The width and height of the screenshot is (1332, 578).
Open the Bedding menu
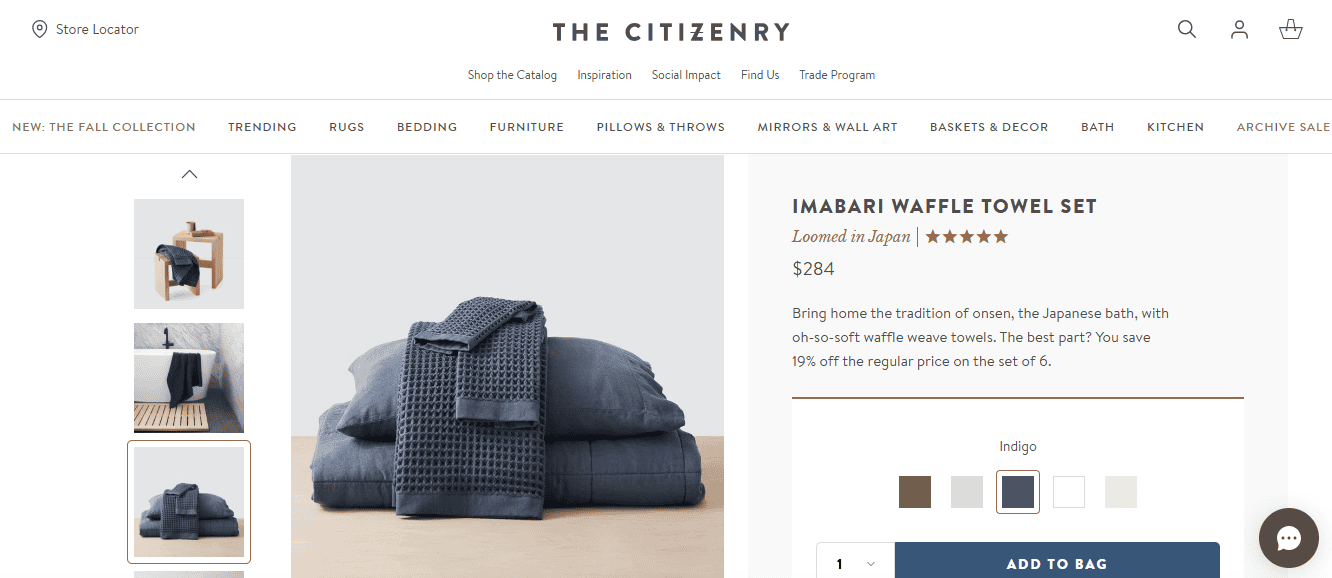click(x=427, y=127)
